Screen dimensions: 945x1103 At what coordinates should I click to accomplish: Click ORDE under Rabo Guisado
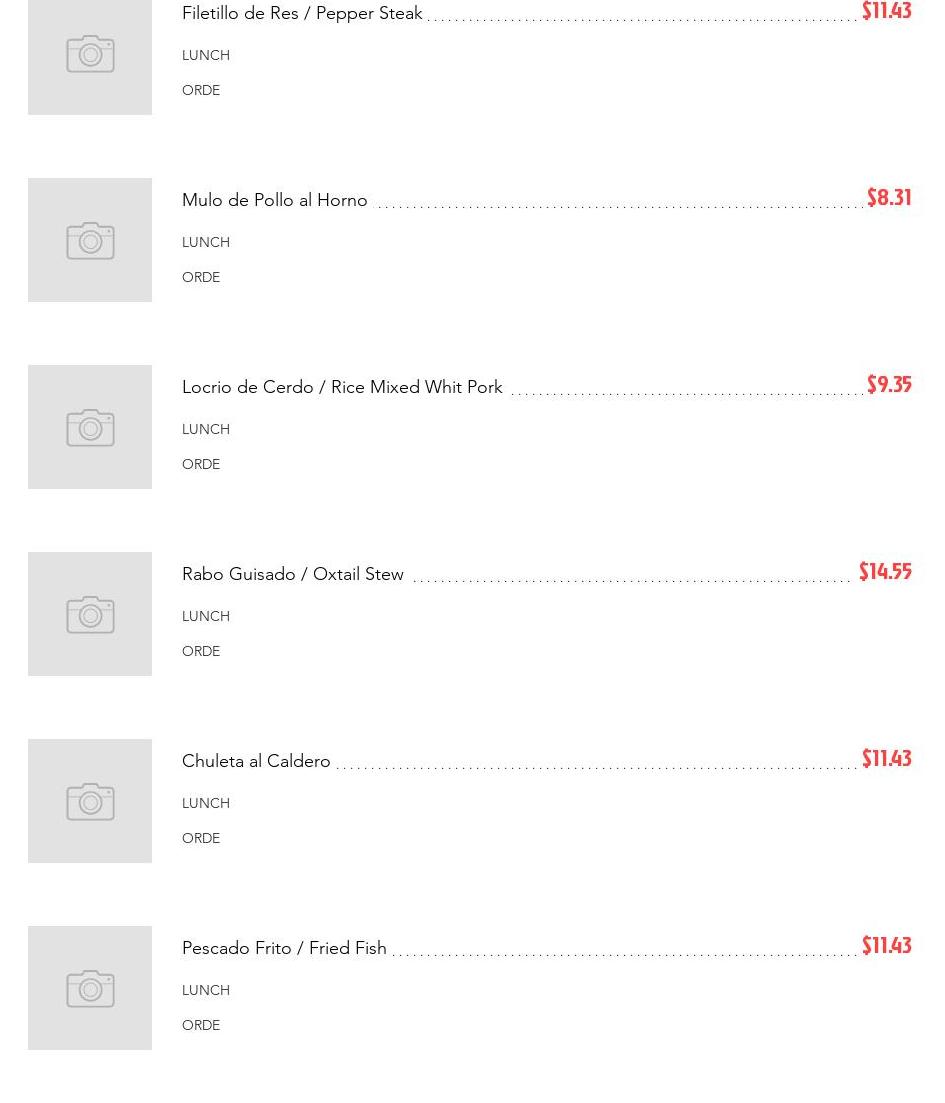[x=201, y=651]
